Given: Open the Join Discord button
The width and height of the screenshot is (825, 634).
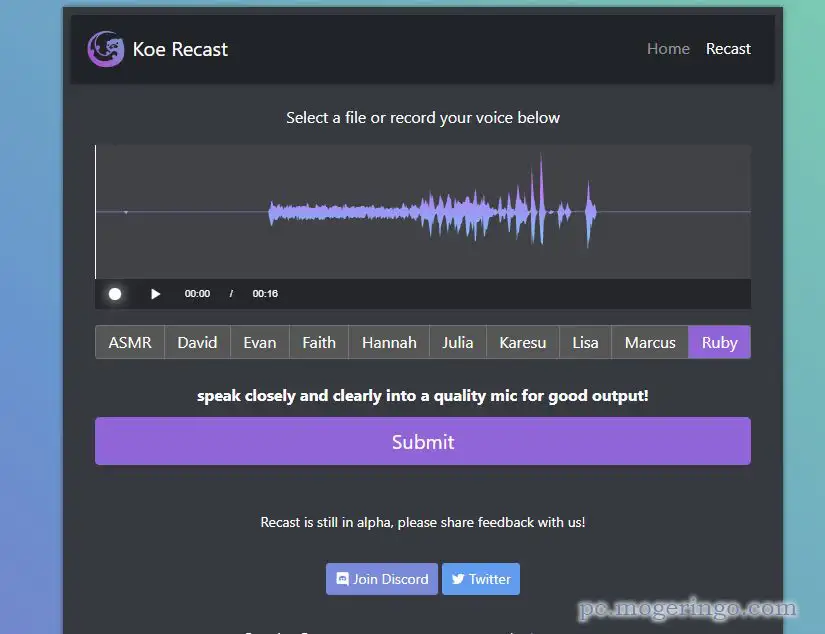Looking at the screenshot, I should (382, 579).
